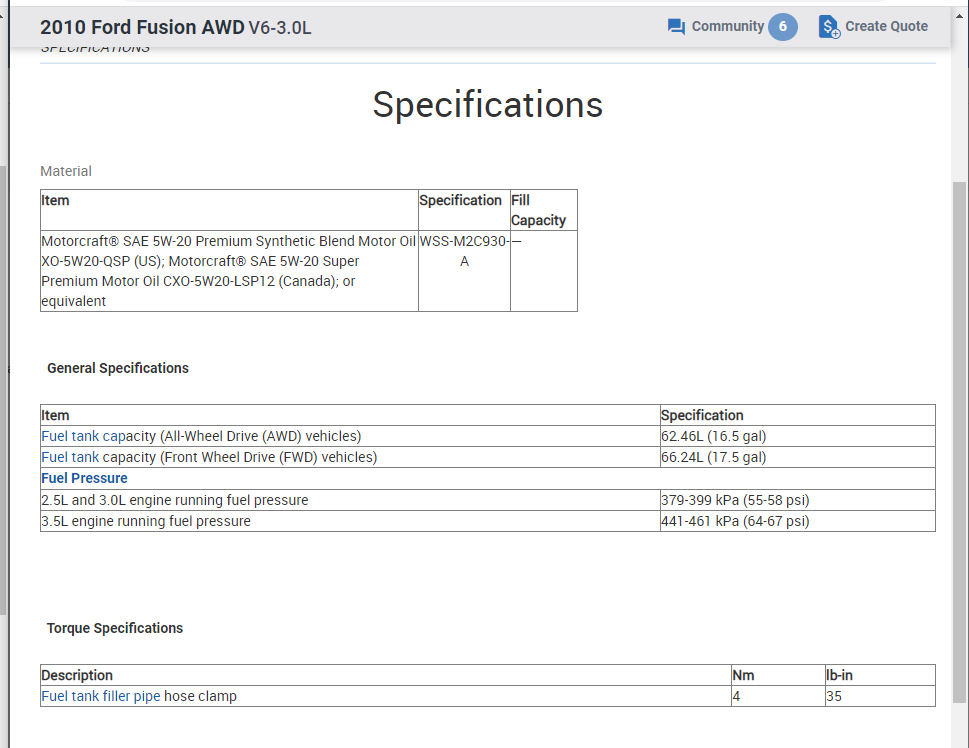The height and width of the screenshot is (748, 969).
Task: Click the 62.46L (16.5 gal) capacity value
Action: (x=713, y=436)
